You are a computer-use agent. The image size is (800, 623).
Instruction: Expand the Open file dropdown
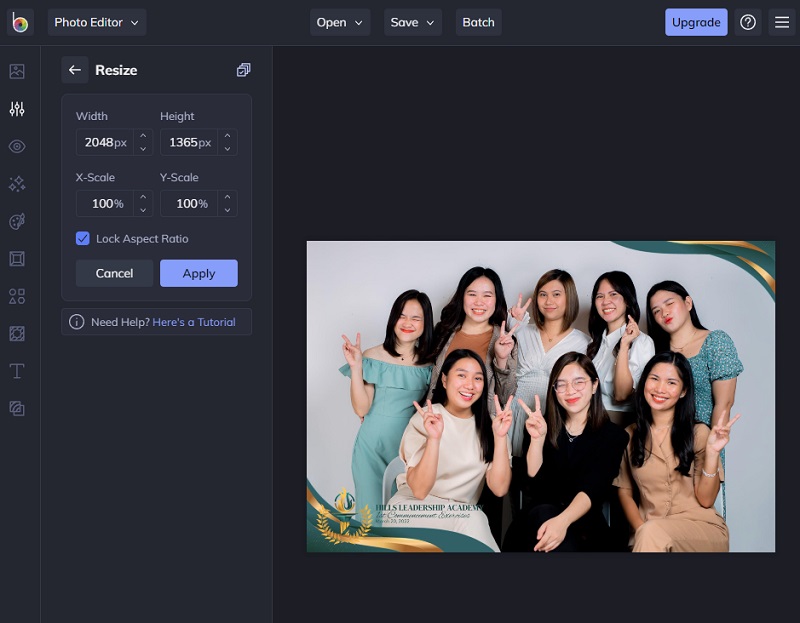(340, 21)
